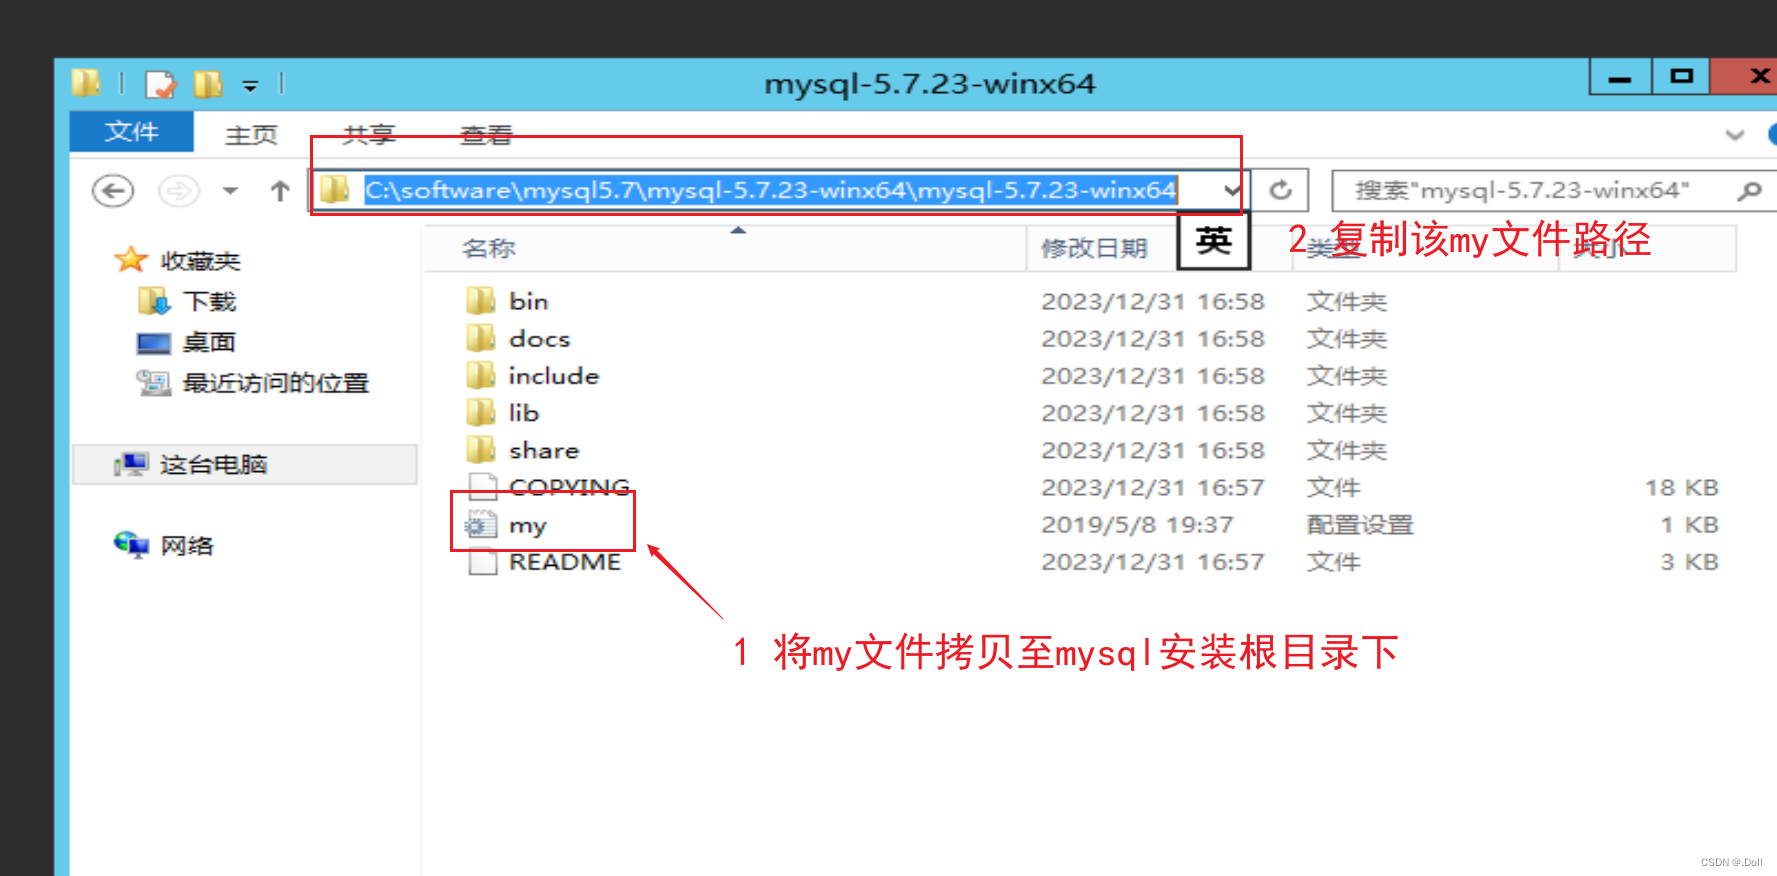Click the search magnifier icon
Image resolution: width=1777 pixels, height=876 pixels.
point(1750,190)
